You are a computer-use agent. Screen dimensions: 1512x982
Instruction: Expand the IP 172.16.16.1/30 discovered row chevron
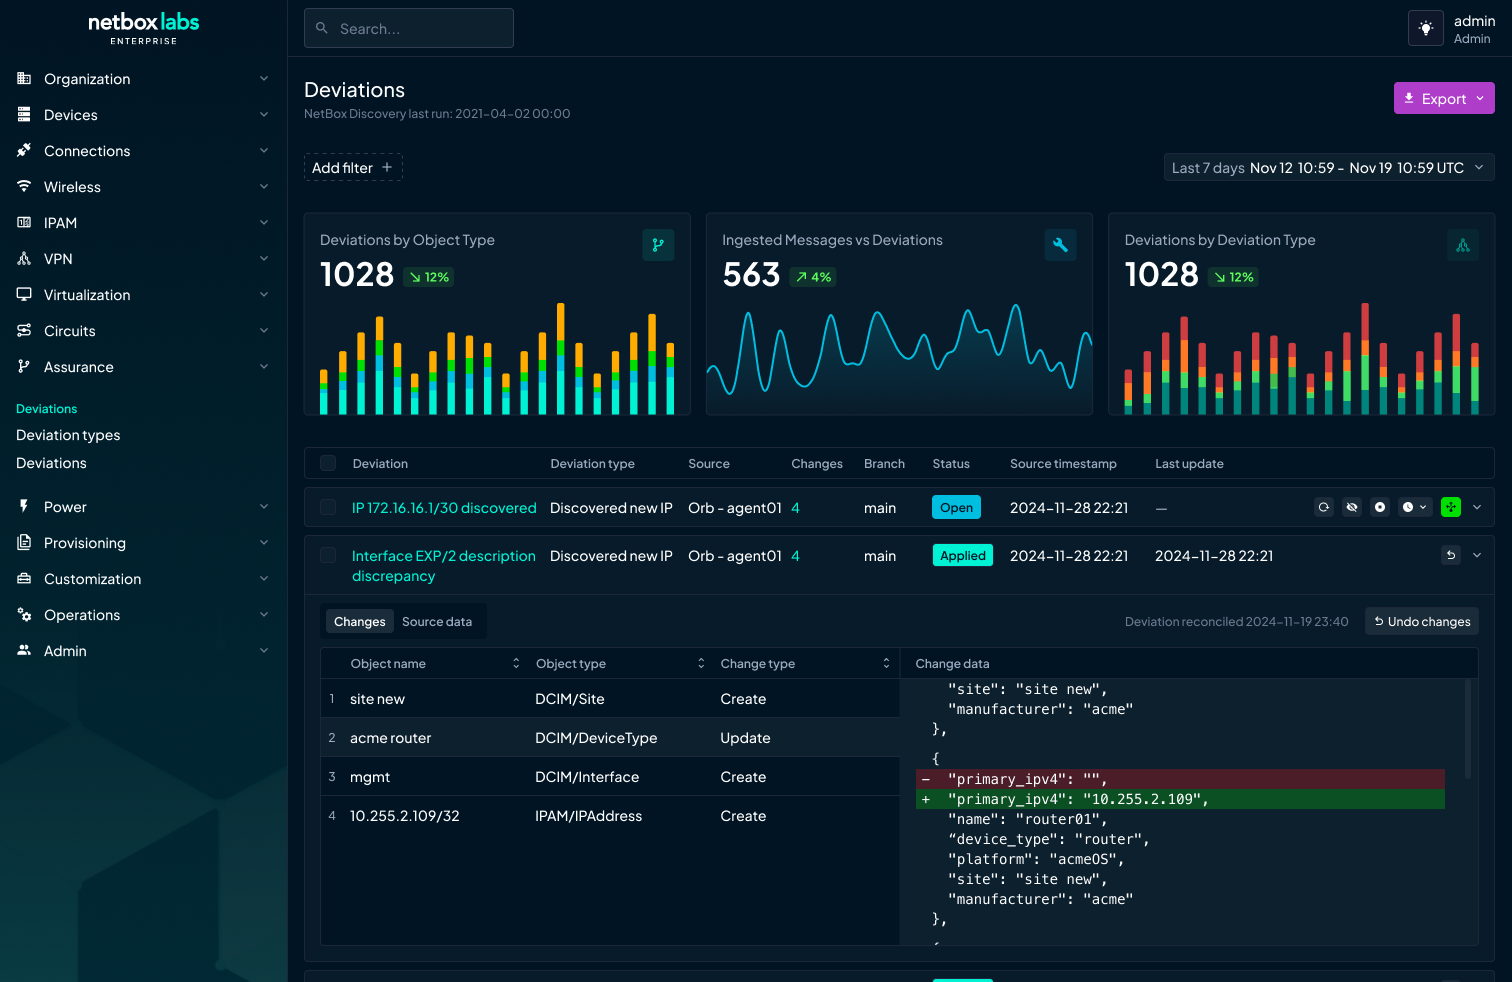[x=1477, y=508]
